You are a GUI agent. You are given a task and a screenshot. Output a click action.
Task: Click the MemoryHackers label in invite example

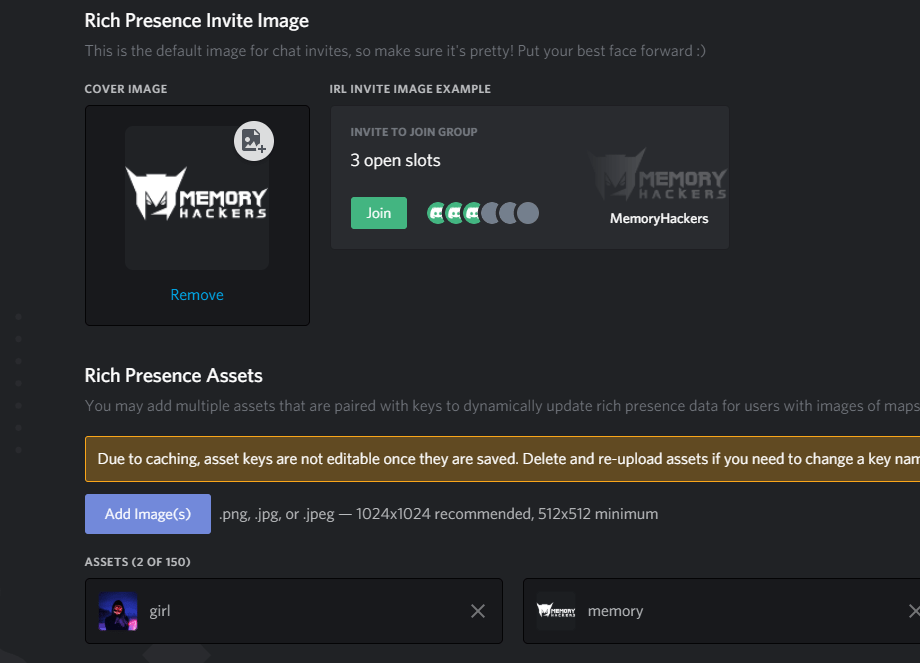click(x=659, y=218)
